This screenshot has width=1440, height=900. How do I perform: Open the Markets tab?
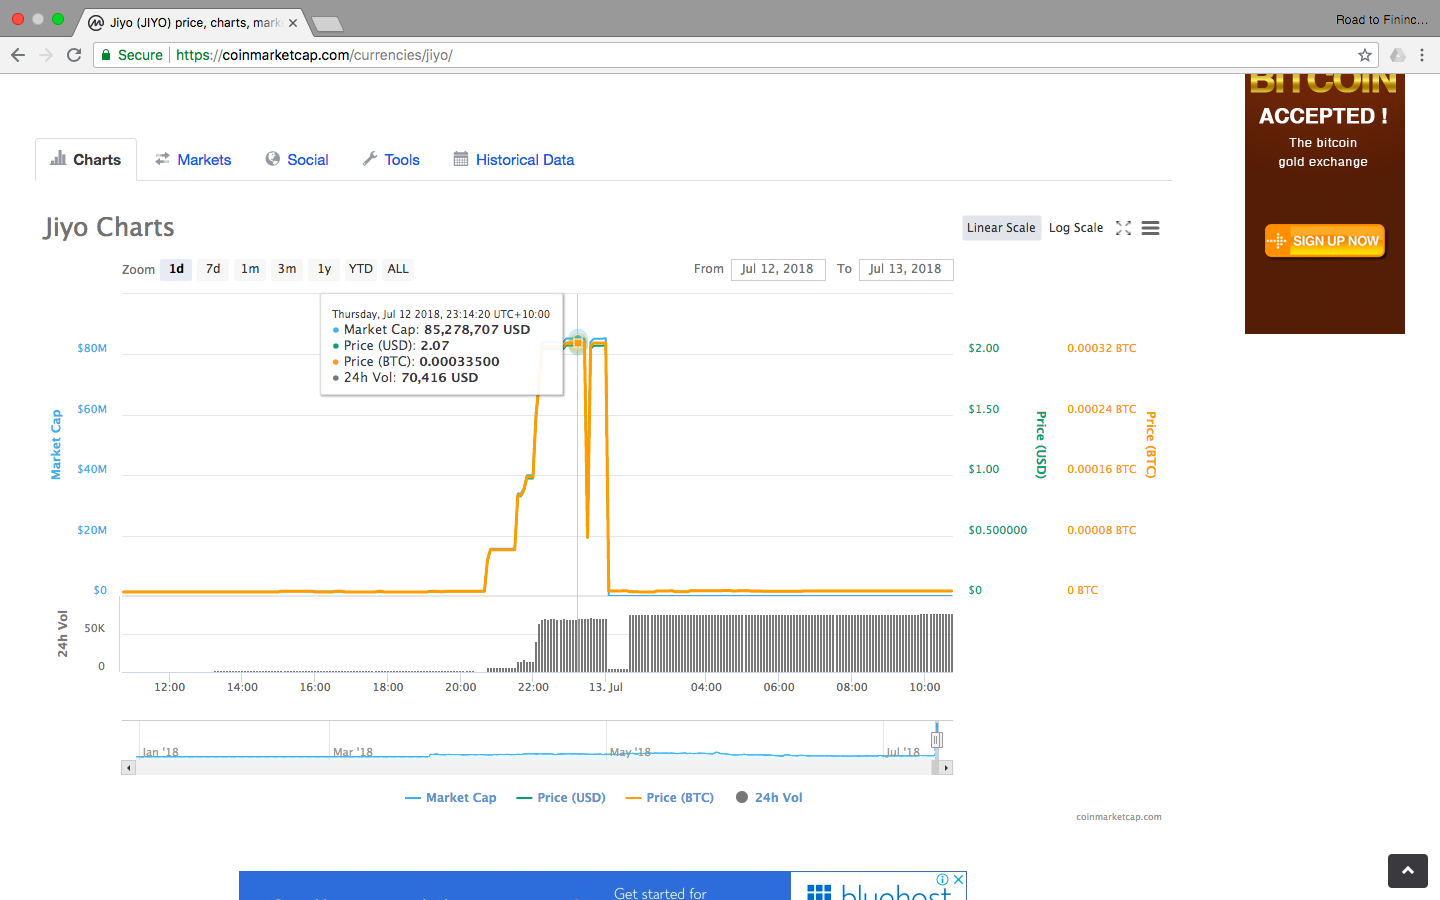point(193,160)
